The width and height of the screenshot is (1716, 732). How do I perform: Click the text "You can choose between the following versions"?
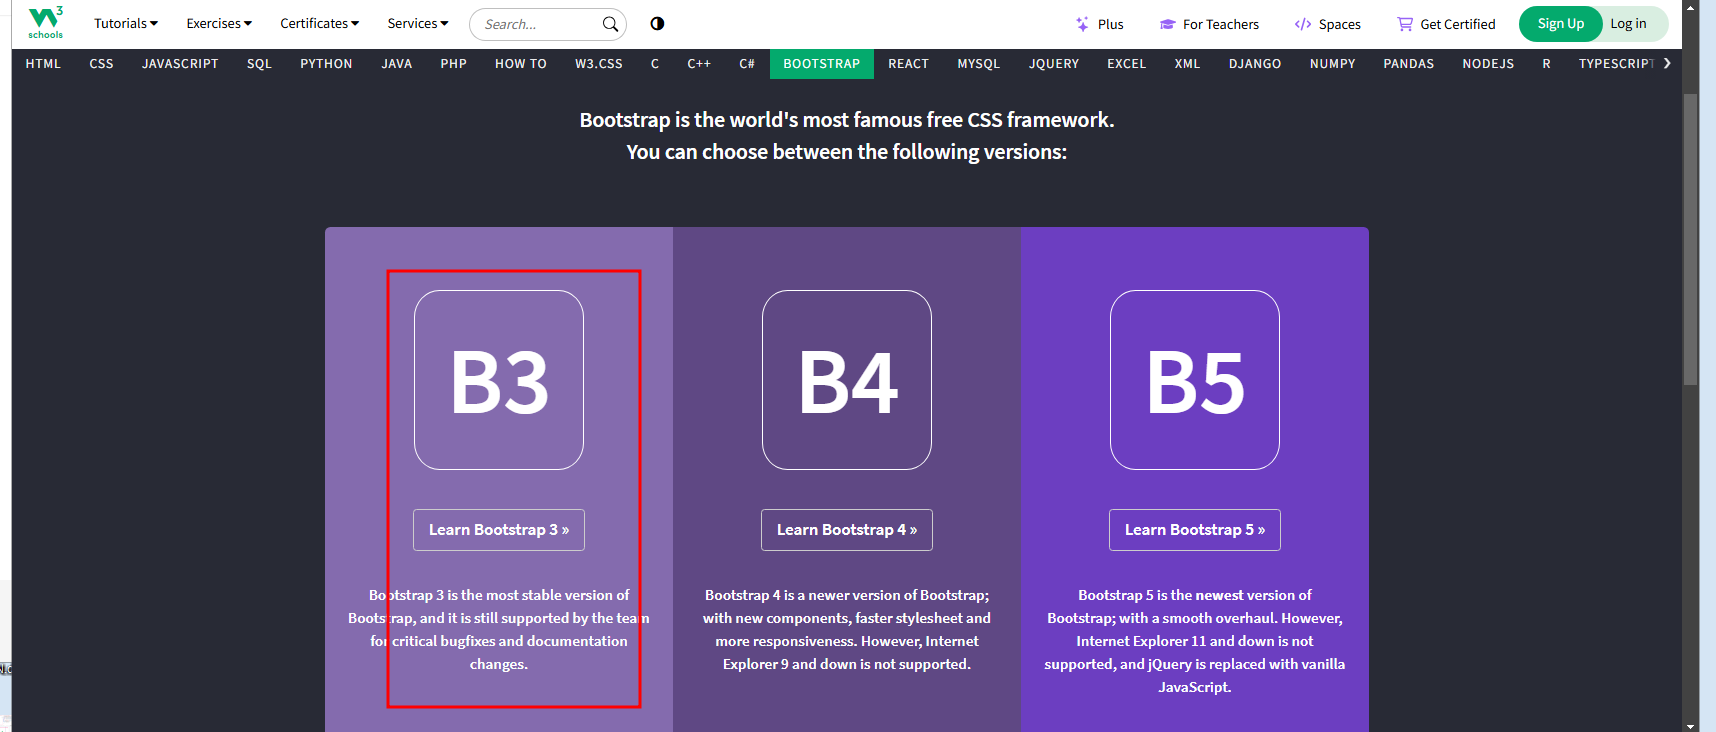pos(847,152)
